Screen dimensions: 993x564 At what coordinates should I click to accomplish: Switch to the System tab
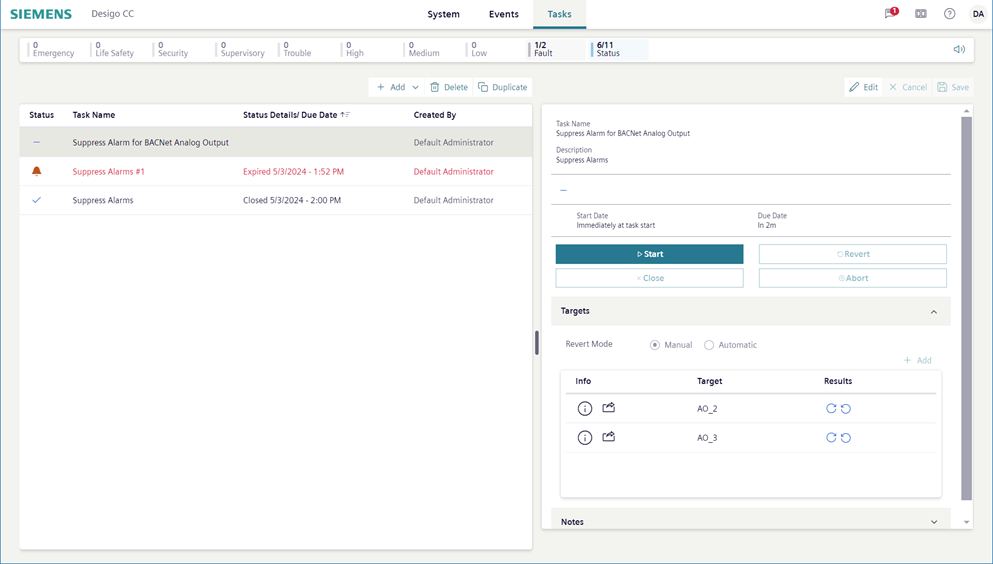click(x=443, y=14)
